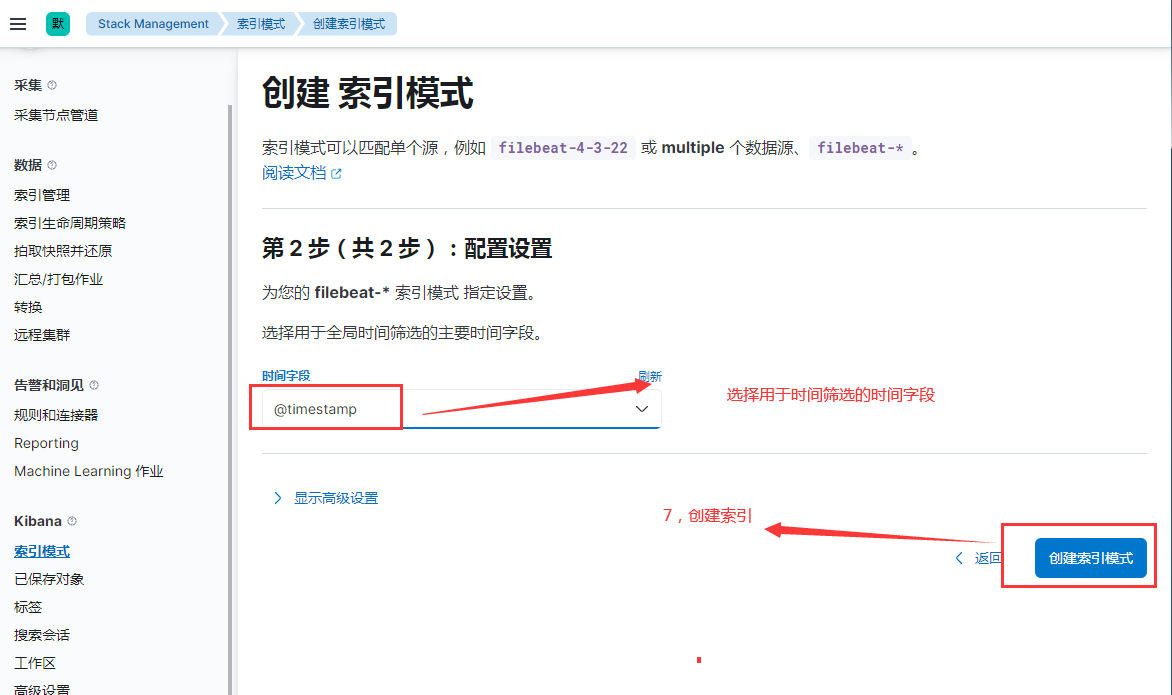The height and width of the screenshot is (695, 1172).
Task: Click the help icon next to 告警和洞见
Action: click(92, 384)
